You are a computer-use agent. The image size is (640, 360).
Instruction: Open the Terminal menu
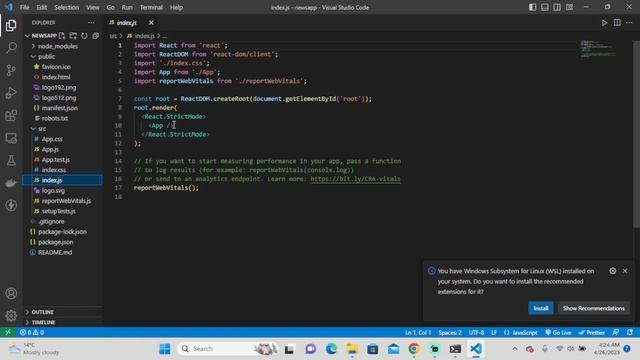(x=151, y=7)
